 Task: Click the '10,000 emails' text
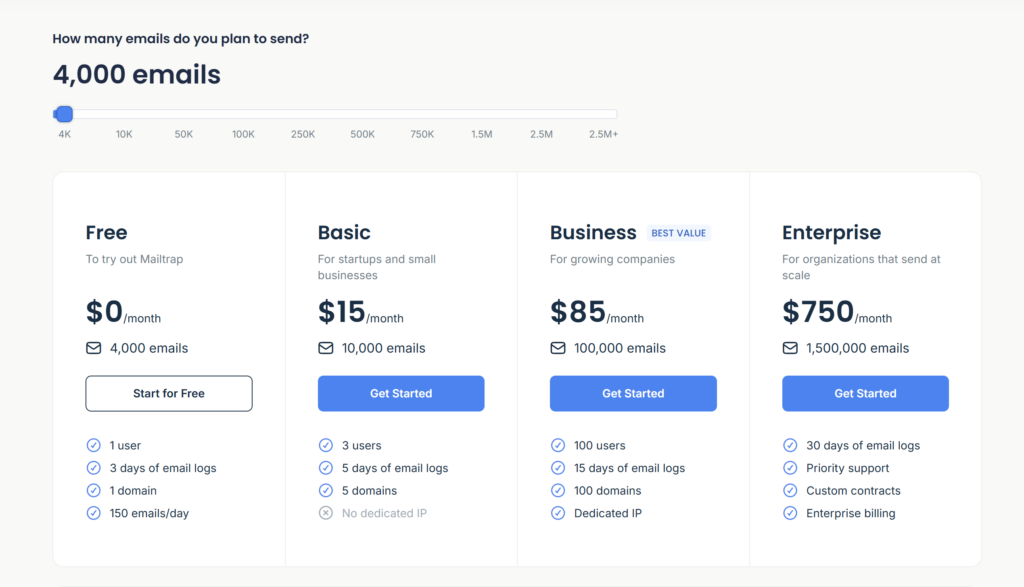383,348
